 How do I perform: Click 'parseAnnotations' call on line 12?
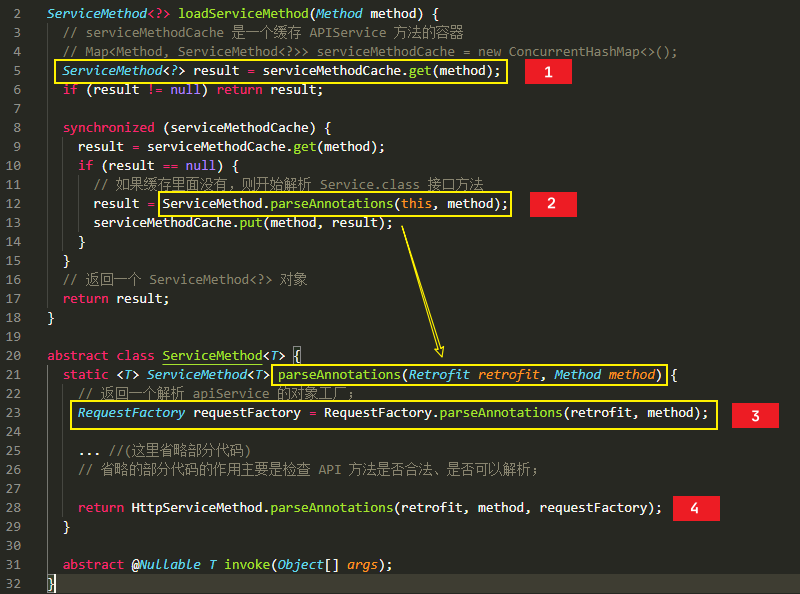(332, 204)
